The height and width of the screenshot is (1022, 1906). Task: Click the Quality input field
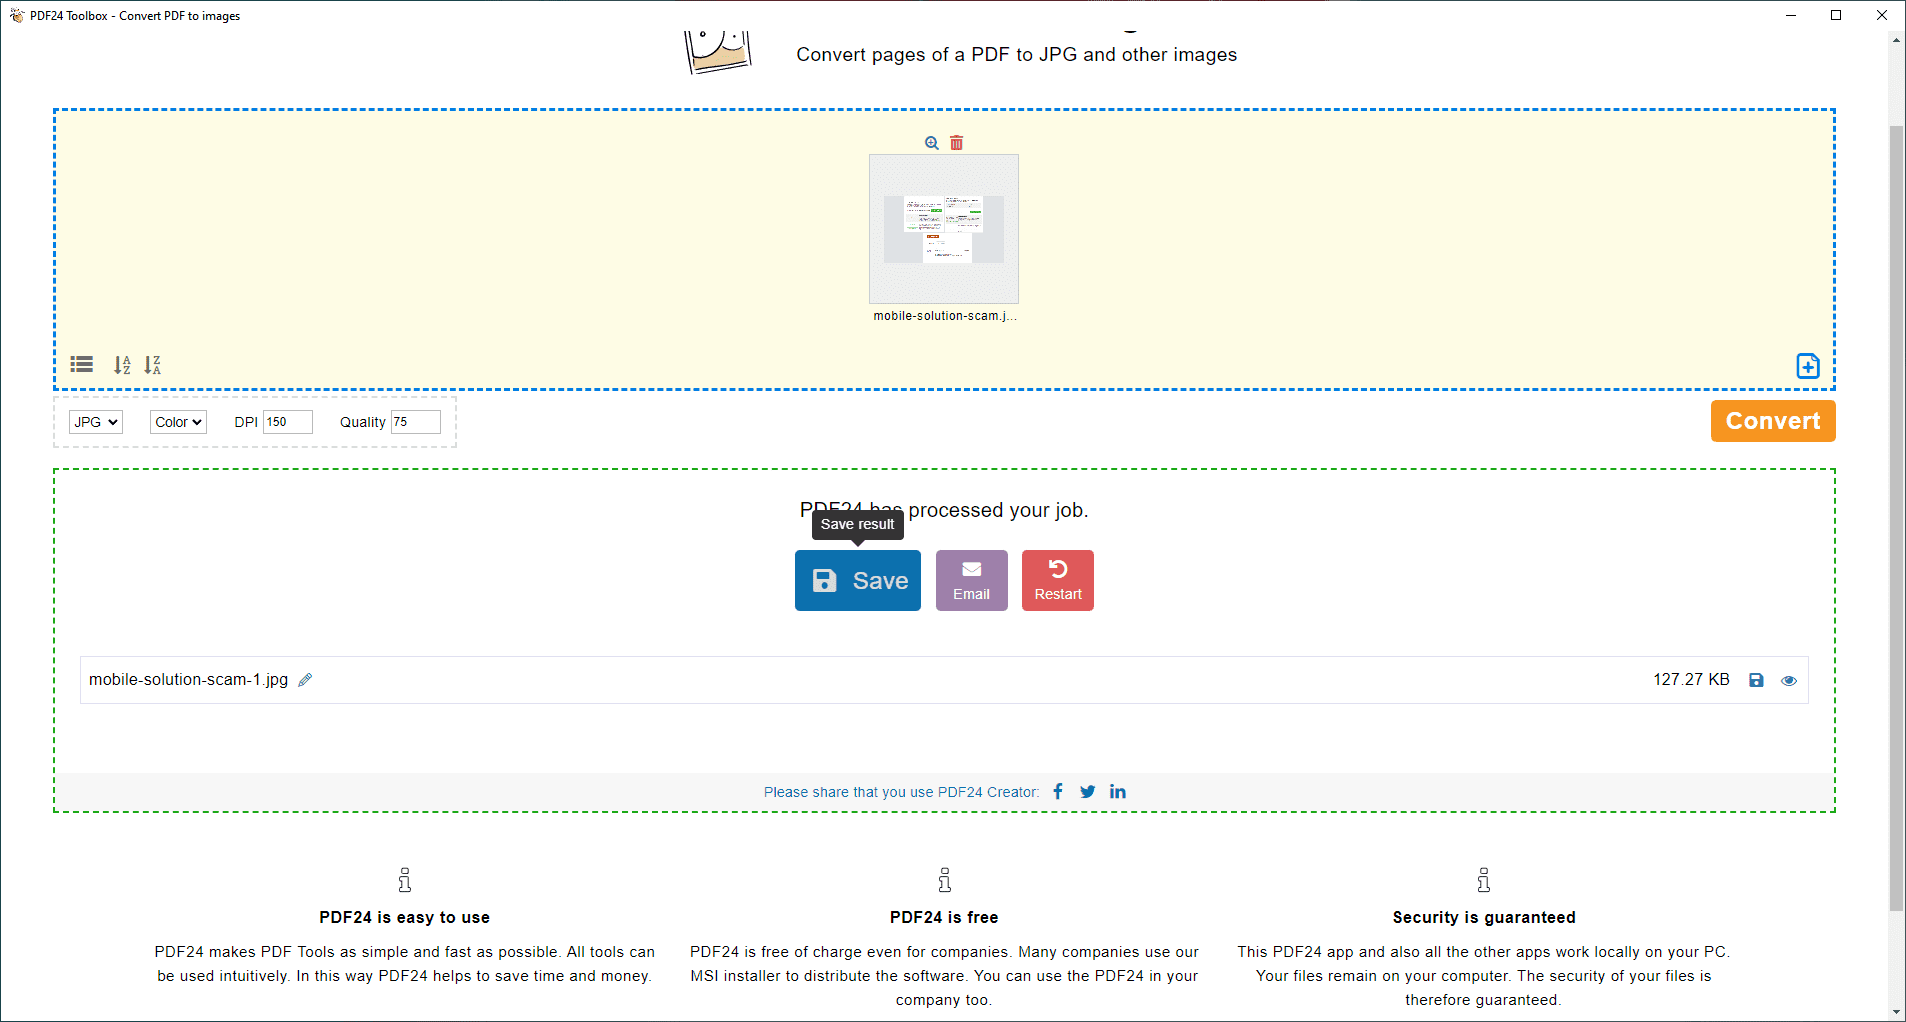click(416, 422)
